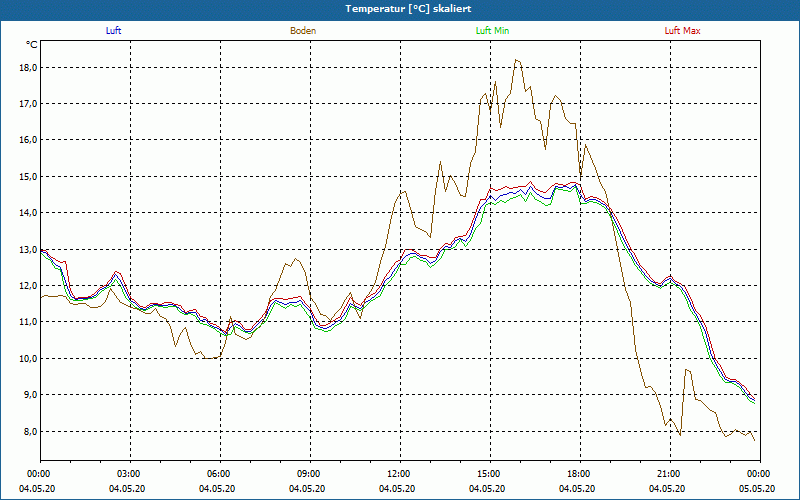Image resolution: width=800 pixels, height=500 pixels.
Task: Click the 21:00 time axis label
Action: point(670,474)
